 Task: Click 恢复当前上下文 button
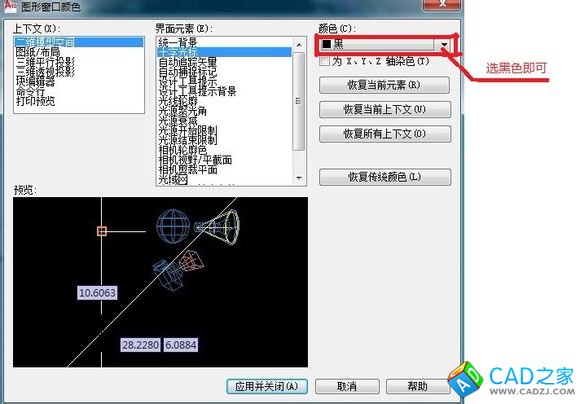click(385, 110)
